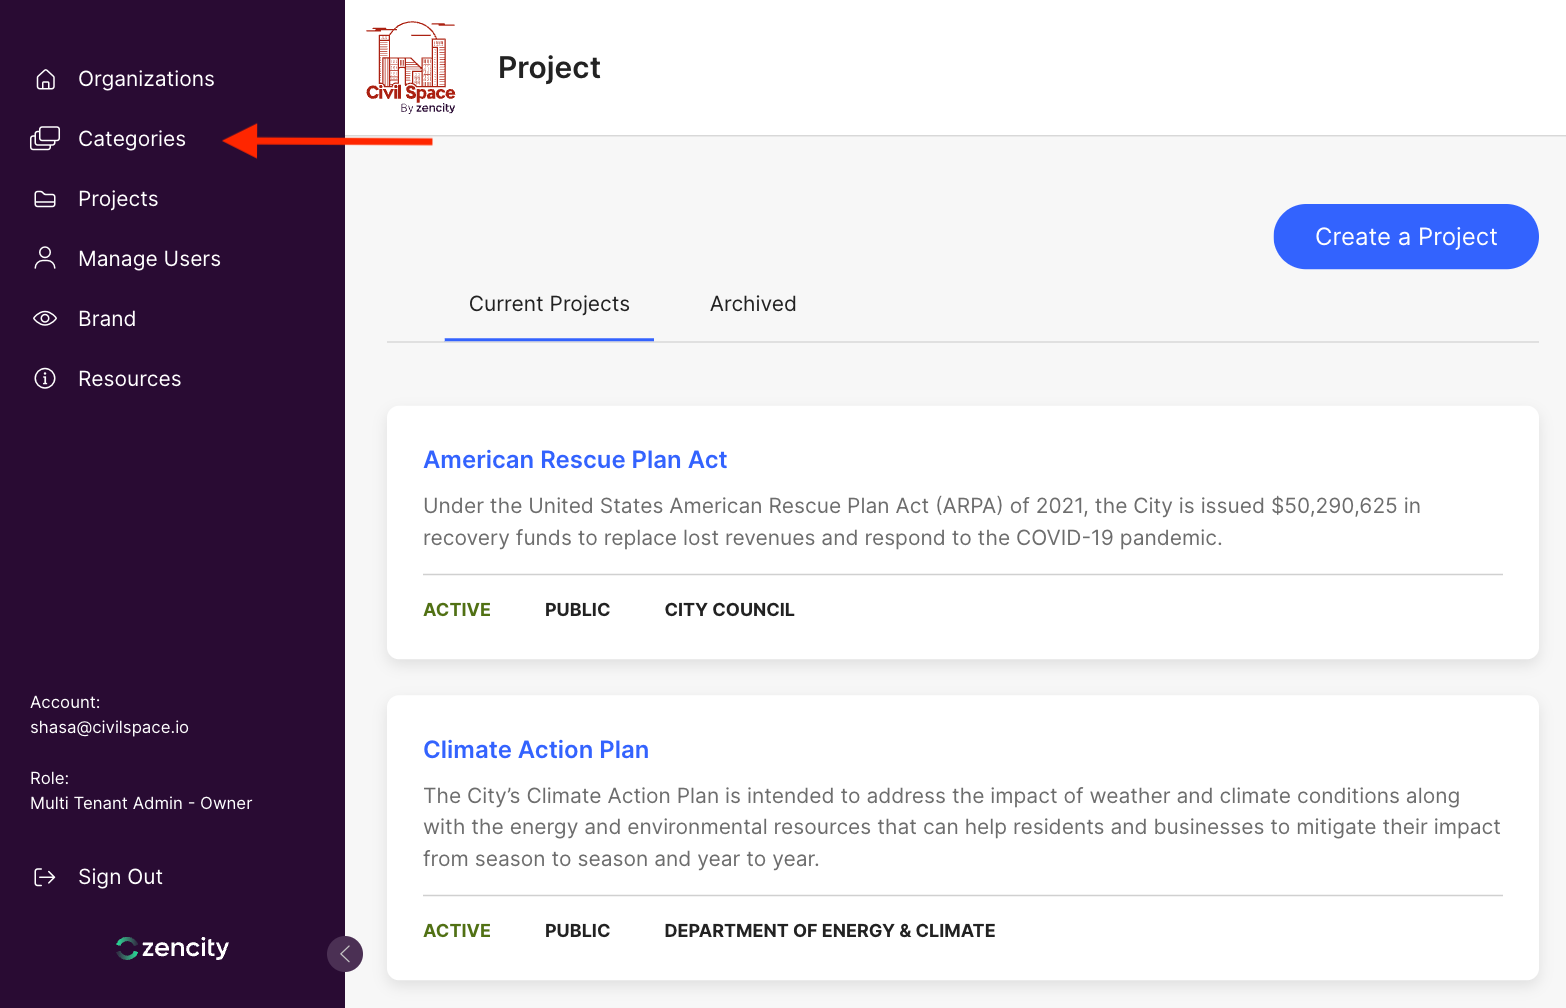The height and width of the screenshot is (1008, 1566).
Task: Go to Manage Users in the sidebar
Action: tap(149, 259)
